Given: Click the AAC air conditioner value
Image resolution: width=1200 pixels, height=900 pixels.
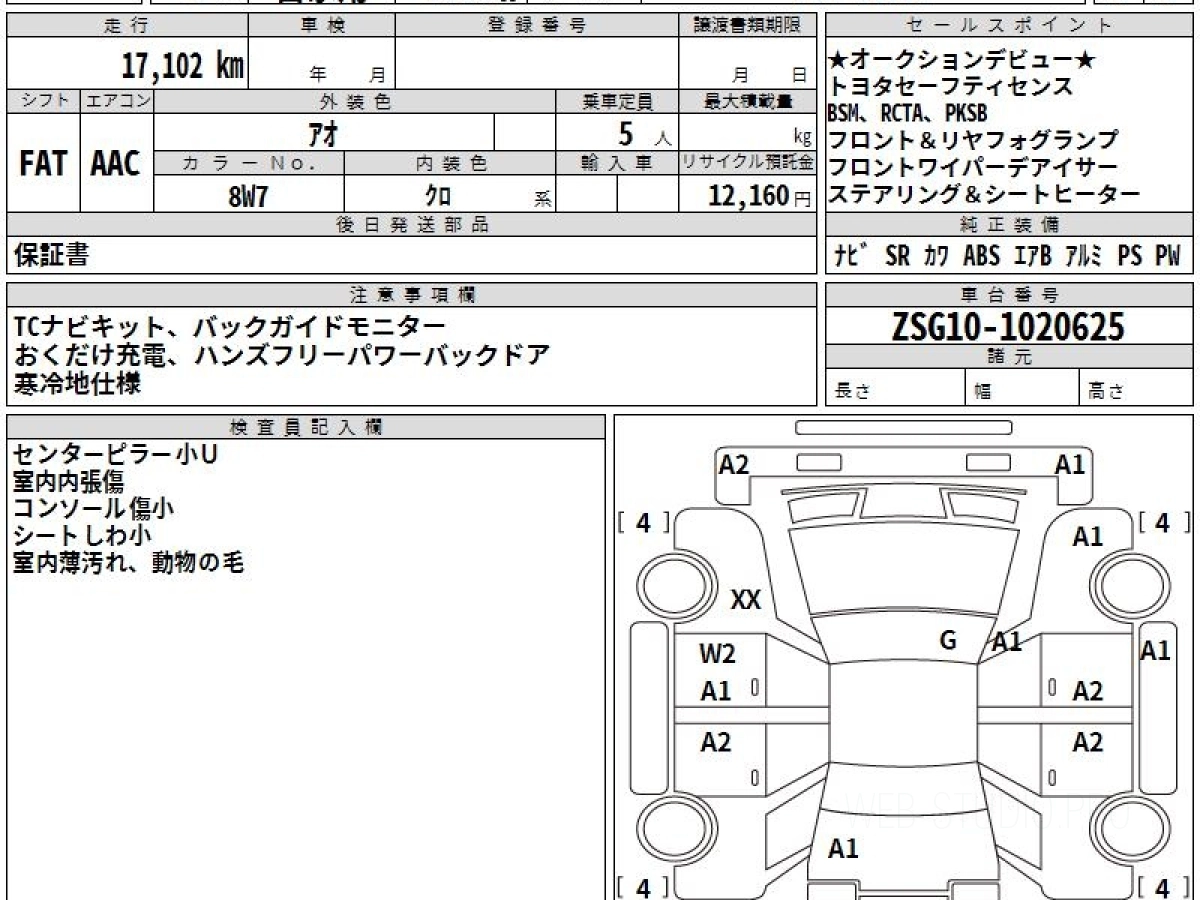Looking at the screenshot, I should [x=116, y=165].
